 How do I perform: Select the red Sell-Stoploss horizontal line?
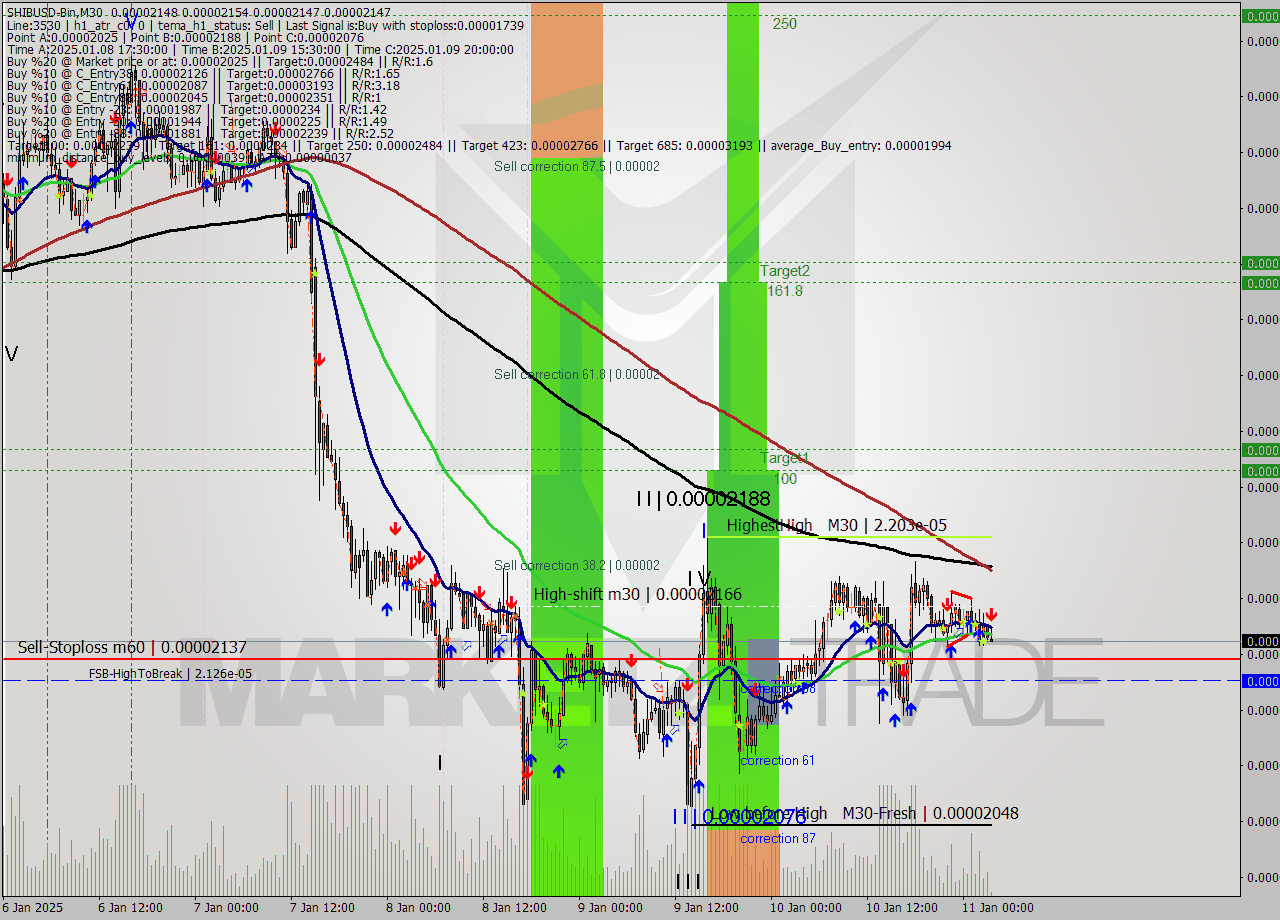pos(620,659)
